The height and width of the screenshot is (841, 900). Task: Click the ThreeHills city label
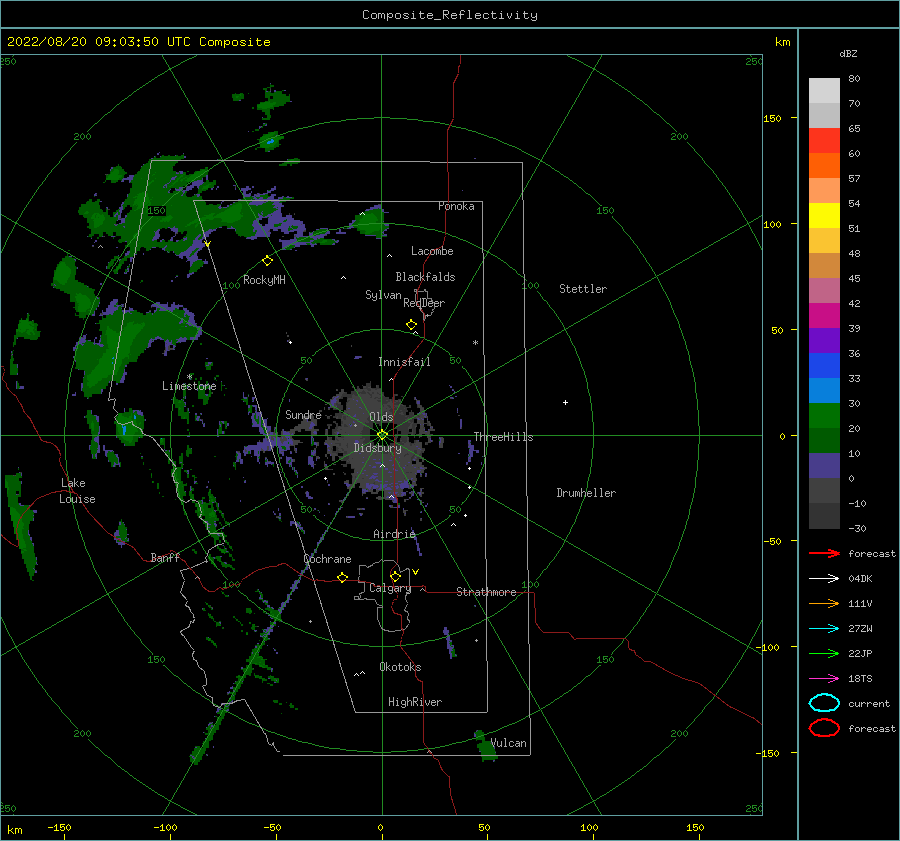(503, 437)
